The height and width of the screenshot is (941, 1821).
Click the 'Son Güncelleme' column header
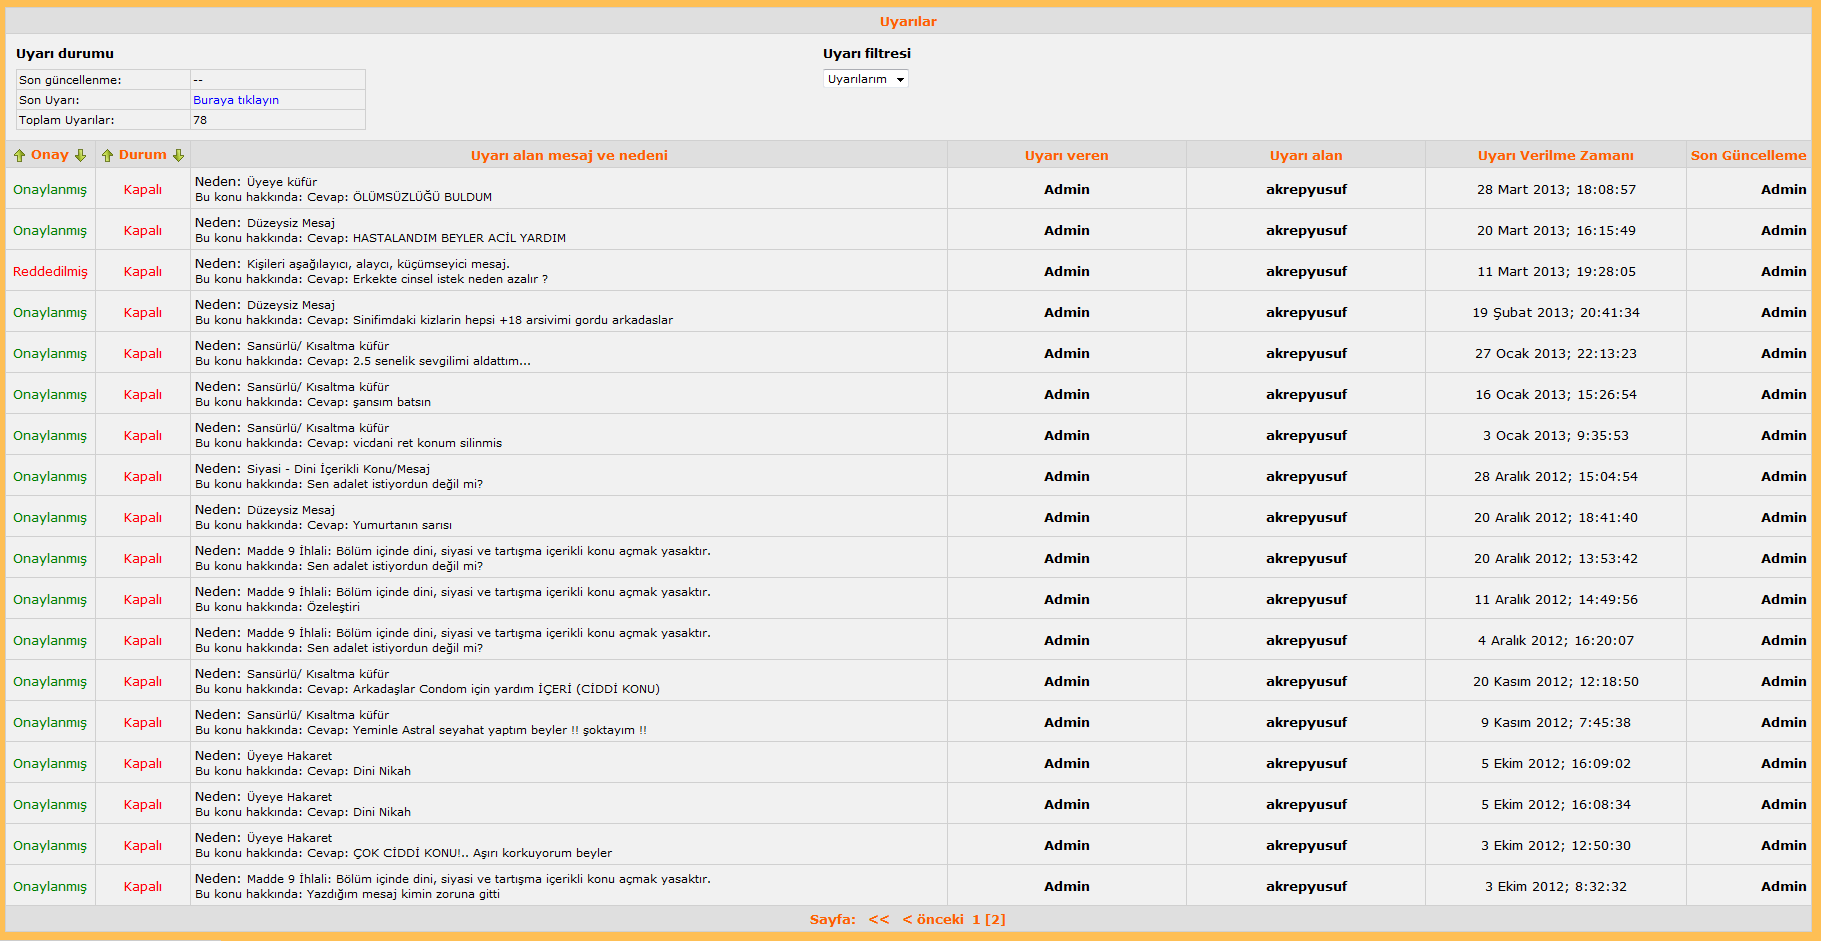click(1748, 155)
